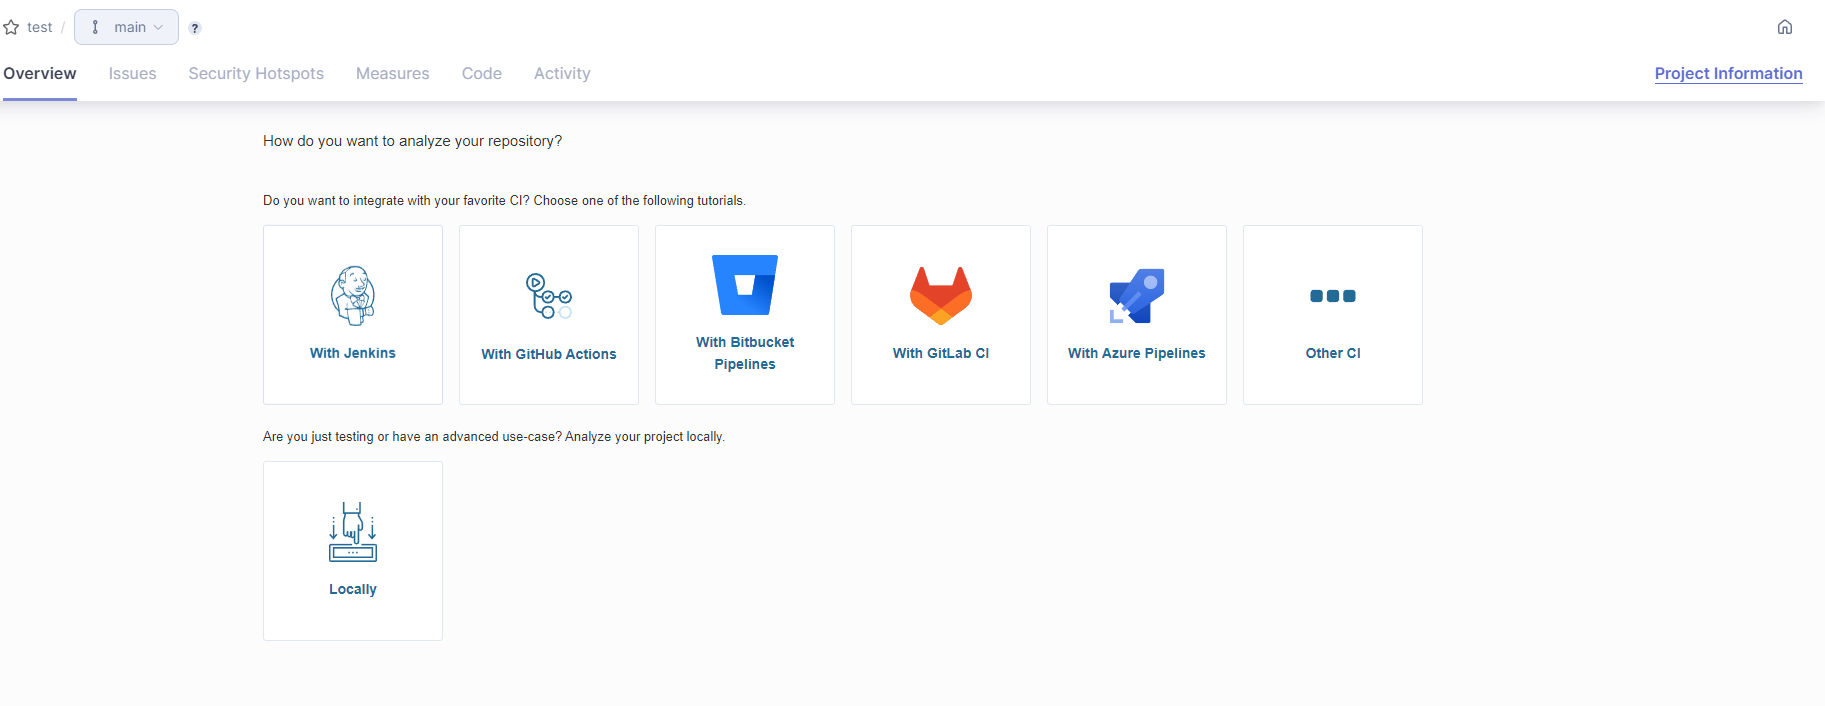Click the GitLab fox logo
Screen dimensions: 1825x706
coord(941,296)
